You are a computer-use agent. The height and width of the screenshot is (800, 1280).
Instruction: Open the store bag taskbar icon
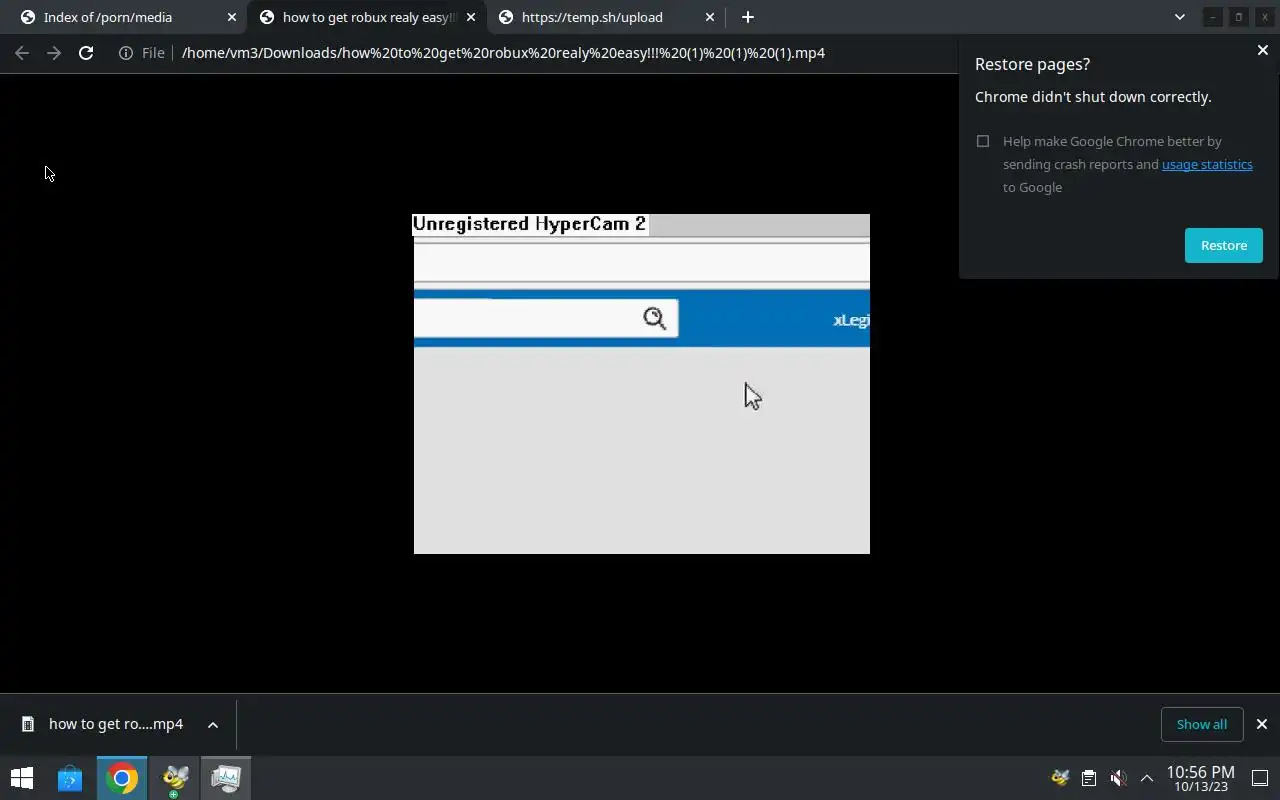point(70,778)
